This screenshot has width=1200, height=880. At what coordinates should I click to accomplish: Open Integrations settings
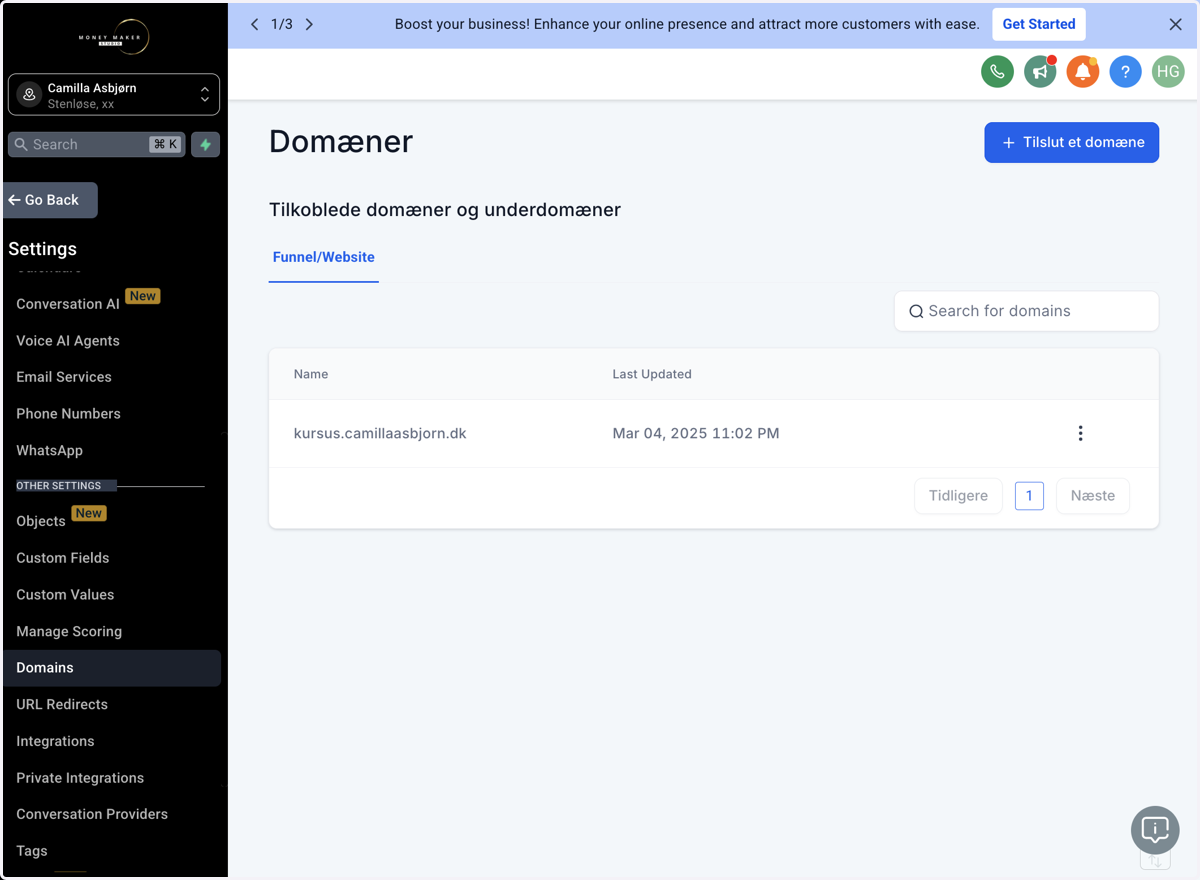tap(55, 742)
